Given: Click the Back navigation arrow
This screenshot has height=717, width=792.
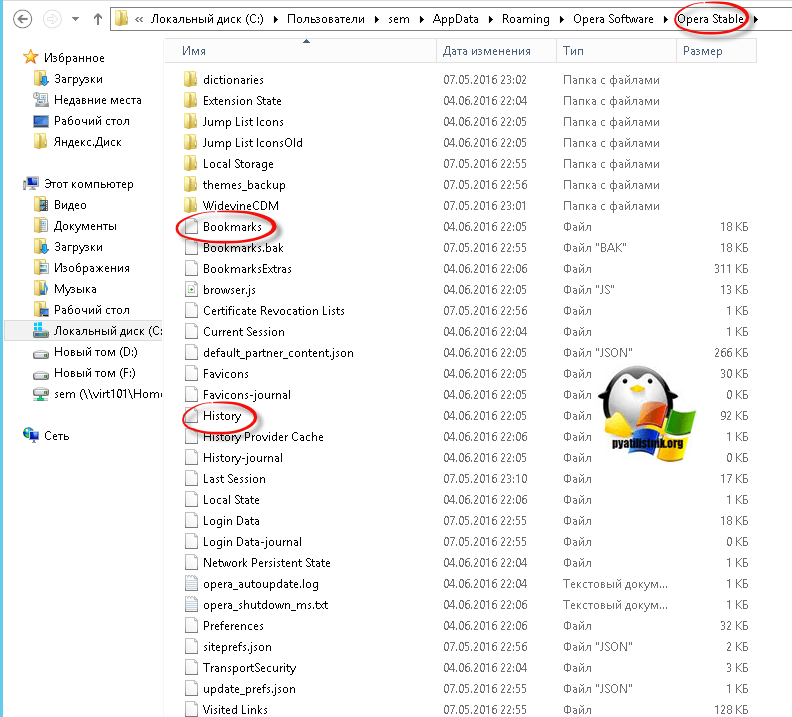Looking at the screenshot, I should 22,19.
